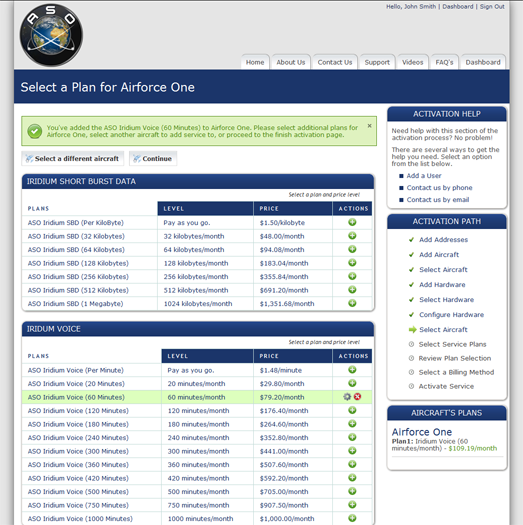Add ASO Iridium Voice (120 Minutes) plan

[352, 410]
